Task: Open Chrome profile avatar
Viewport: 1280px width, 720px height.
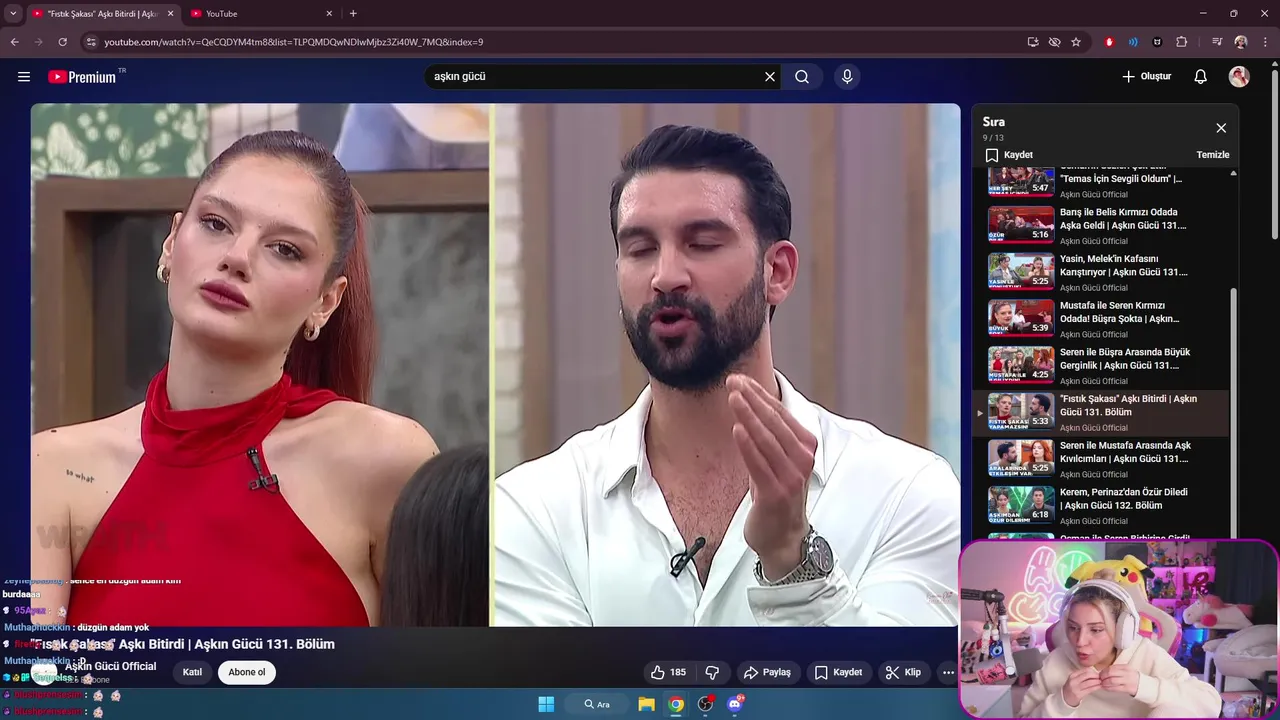Action: coord(1241,42)
